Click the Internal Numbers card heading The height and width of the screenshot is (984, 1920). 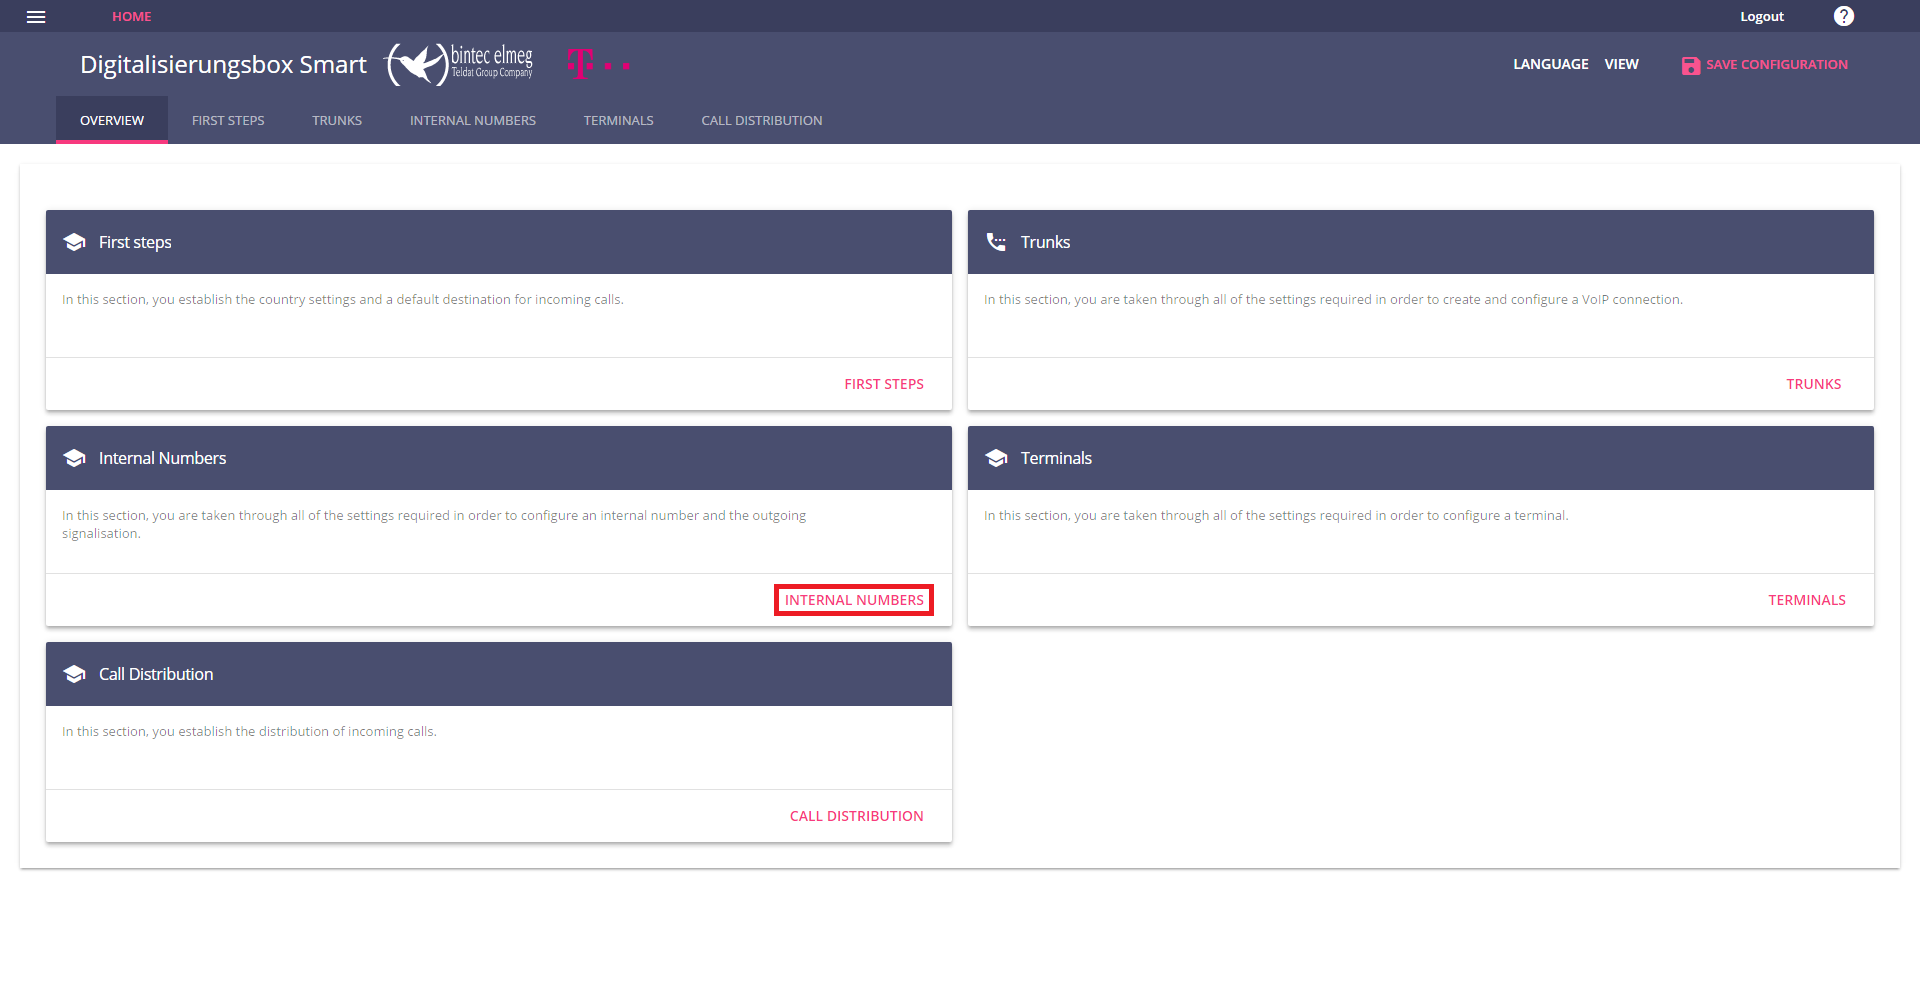(162, 458)
